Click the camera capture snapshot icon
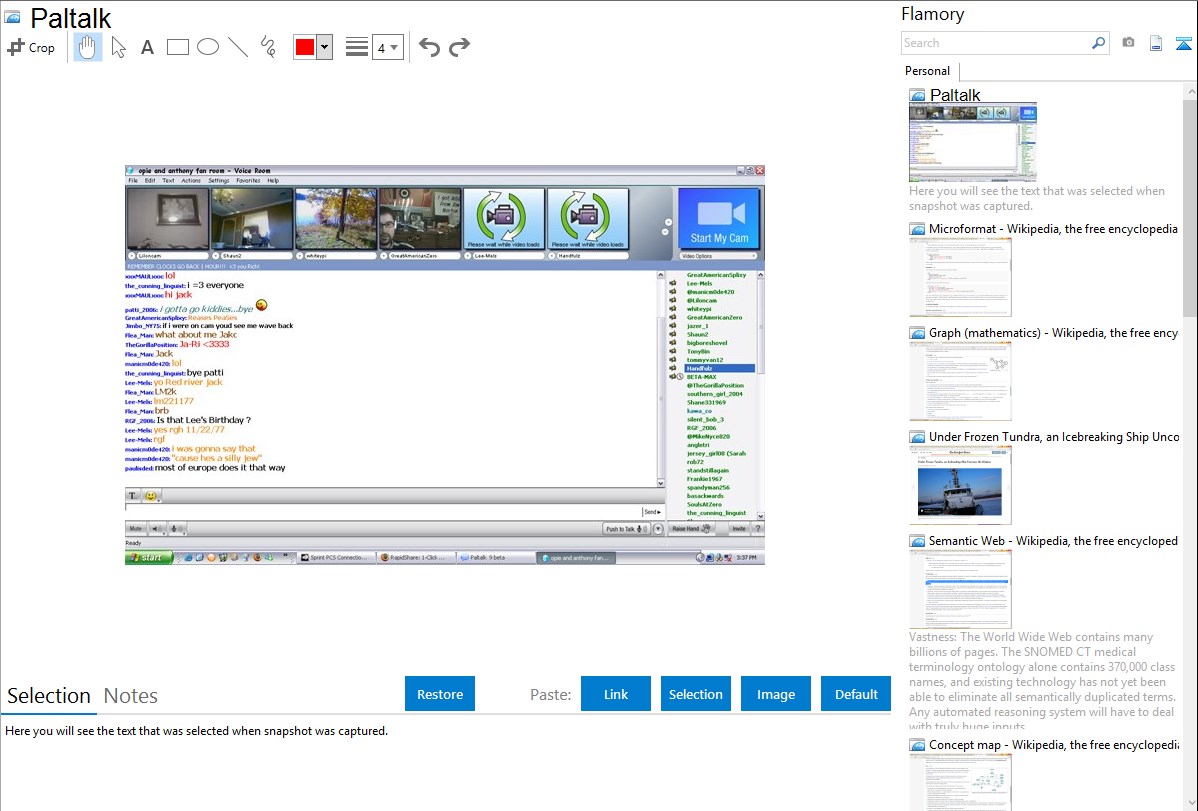This screenshot has width=1198, height=811. [1128, 43]
